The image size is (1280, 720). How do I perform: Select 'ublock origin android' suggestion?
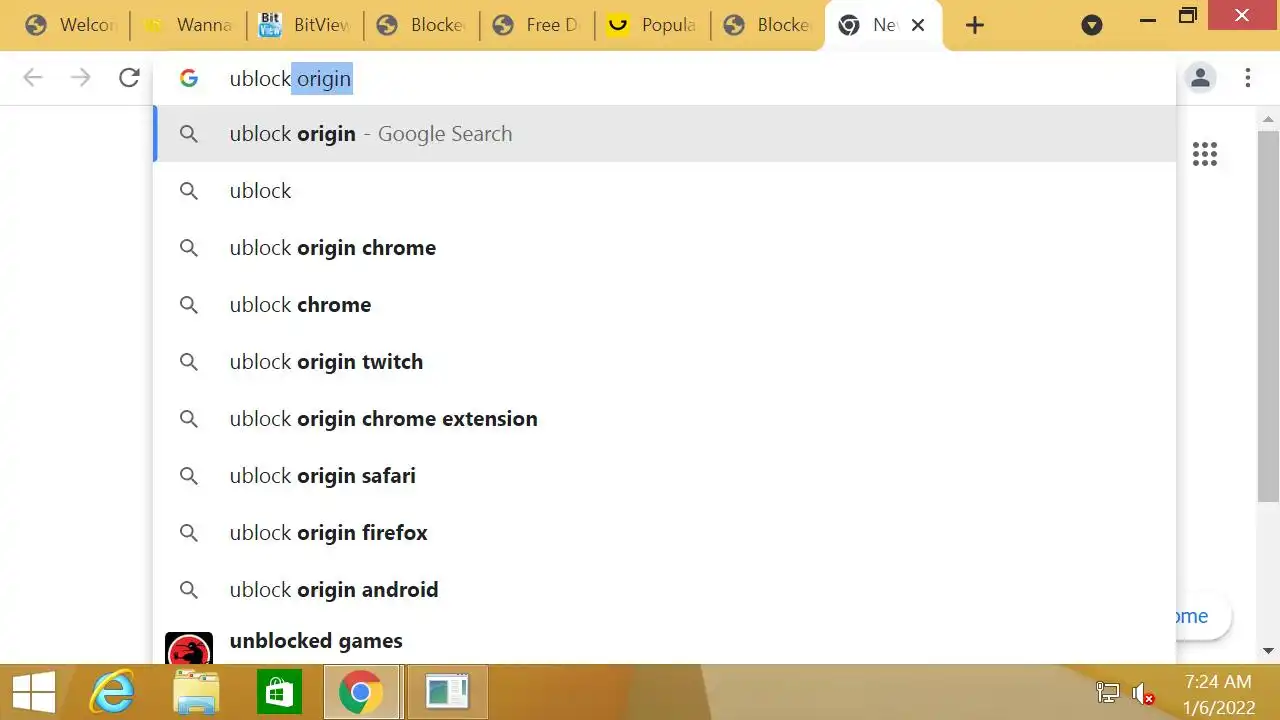coord(665,590)
